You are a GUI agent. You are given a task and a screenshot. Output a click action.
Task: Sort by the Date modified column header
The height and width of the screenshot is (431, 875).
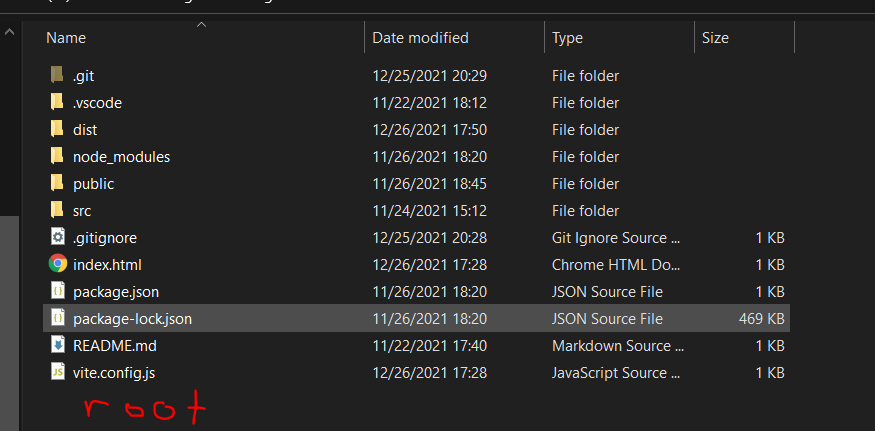pos(420,38)
